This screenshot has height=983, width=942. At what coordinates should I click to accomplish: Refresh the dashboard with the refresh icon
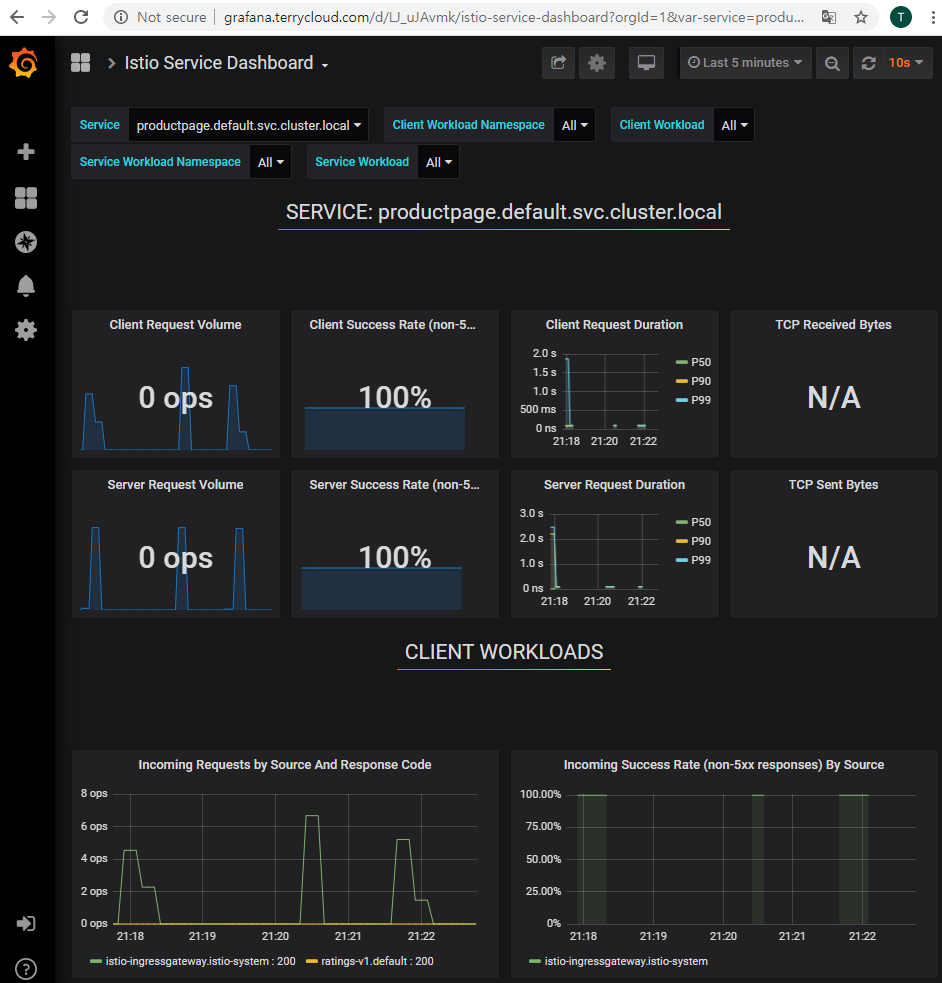tap(869, 63)
